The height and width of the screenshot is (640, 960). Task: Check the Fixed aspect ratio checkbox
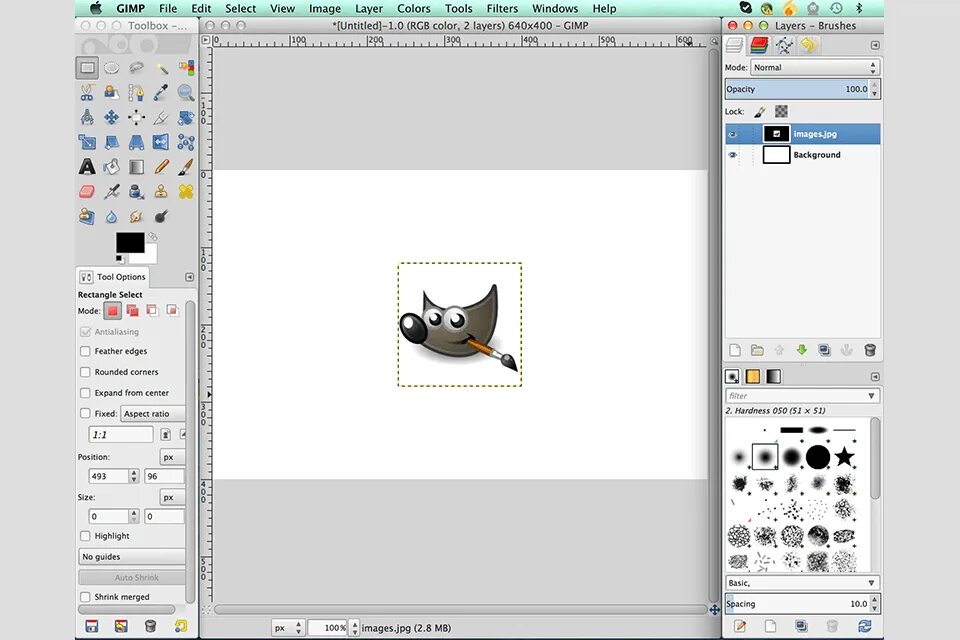pos(85,414)
